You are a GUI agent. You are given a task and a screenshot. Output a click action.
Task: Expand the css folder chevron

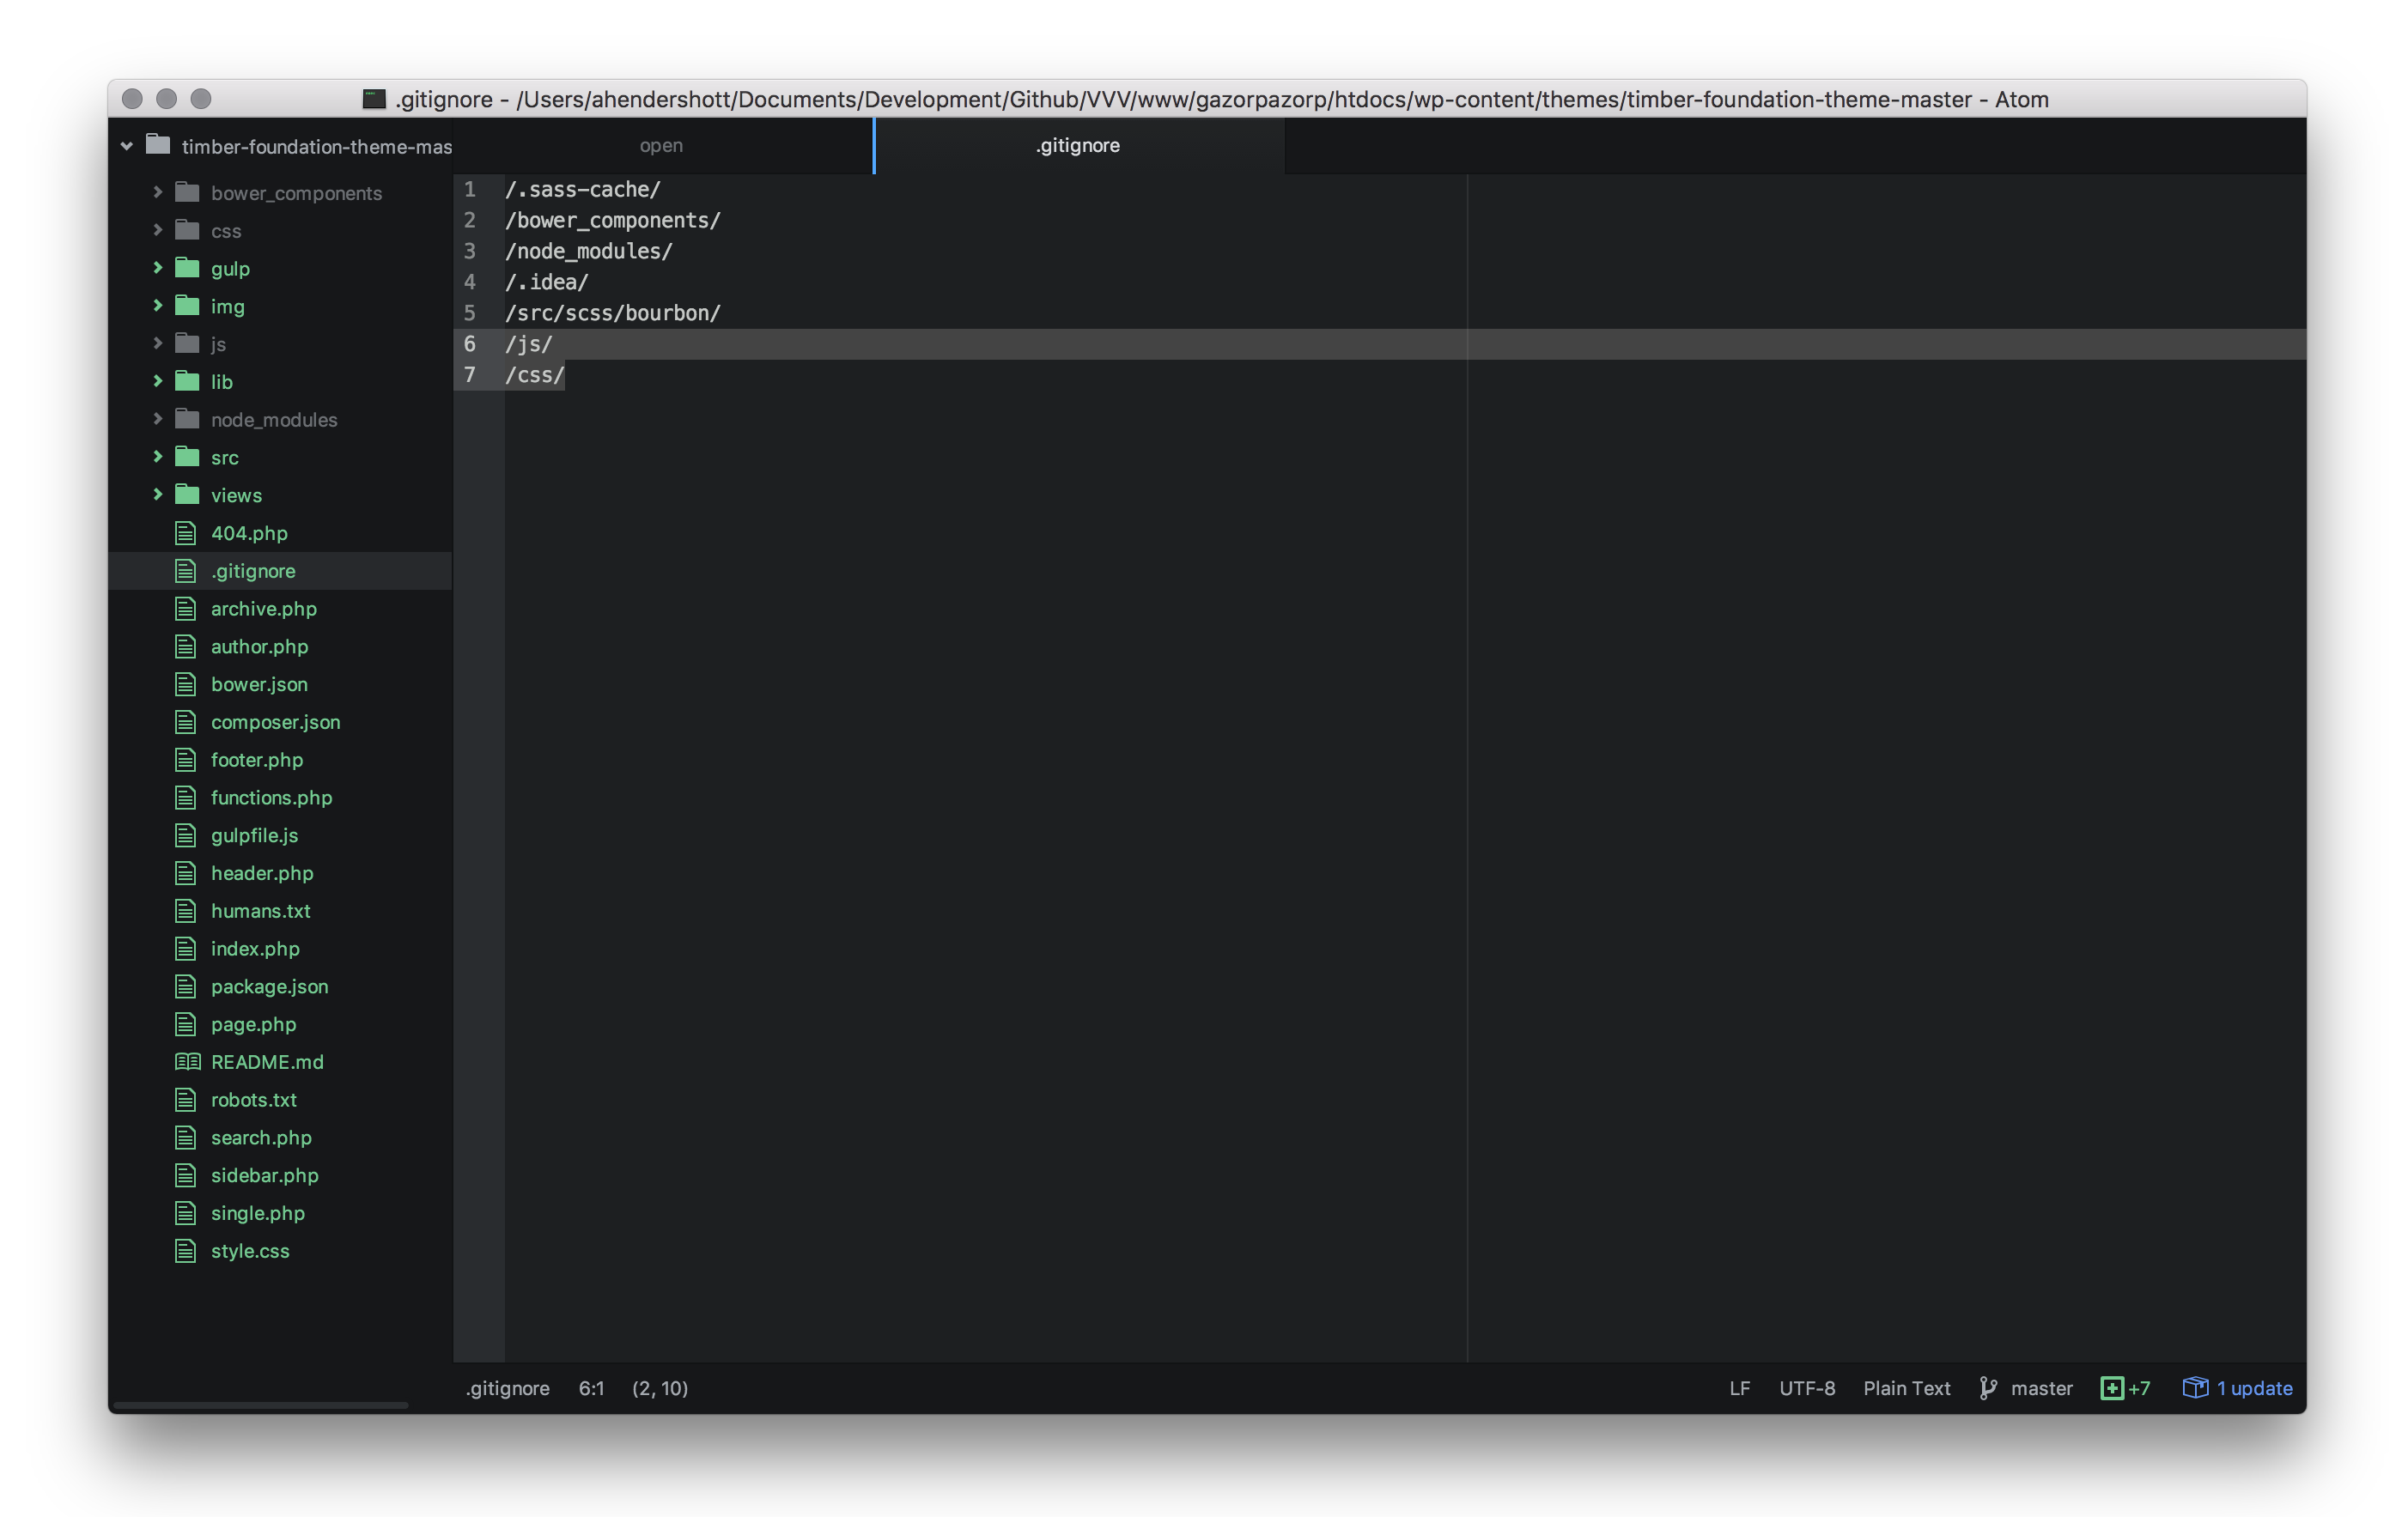(x=157, y=230)
